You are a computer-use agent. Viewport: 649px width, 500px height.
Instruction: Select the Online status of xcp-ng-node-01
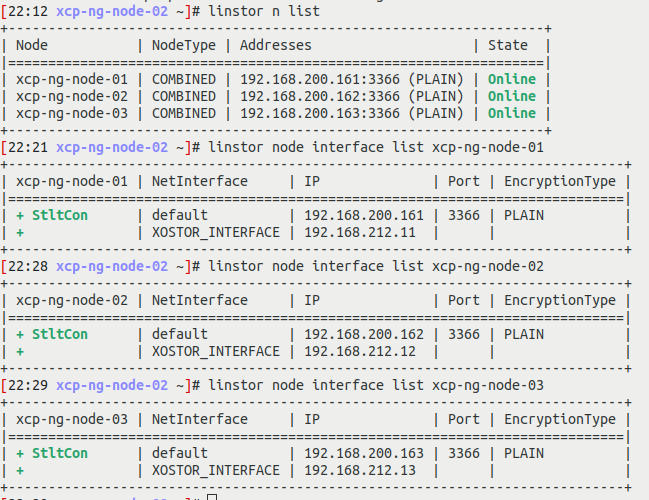pyautogui.click(x=511, y=79)
